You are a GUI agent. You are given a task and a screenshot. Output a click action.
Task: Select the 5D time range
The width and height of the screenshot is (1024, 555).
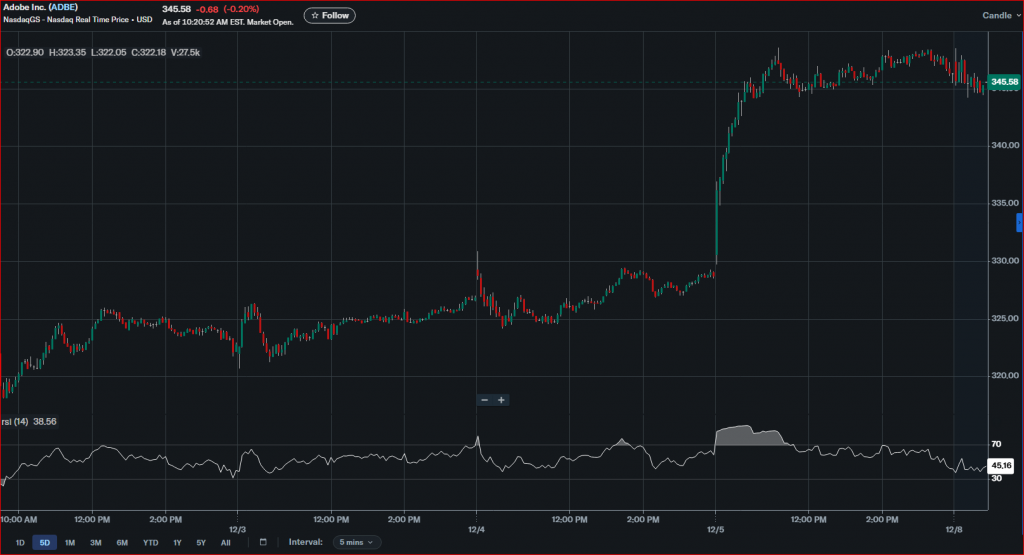pos(44,542)
